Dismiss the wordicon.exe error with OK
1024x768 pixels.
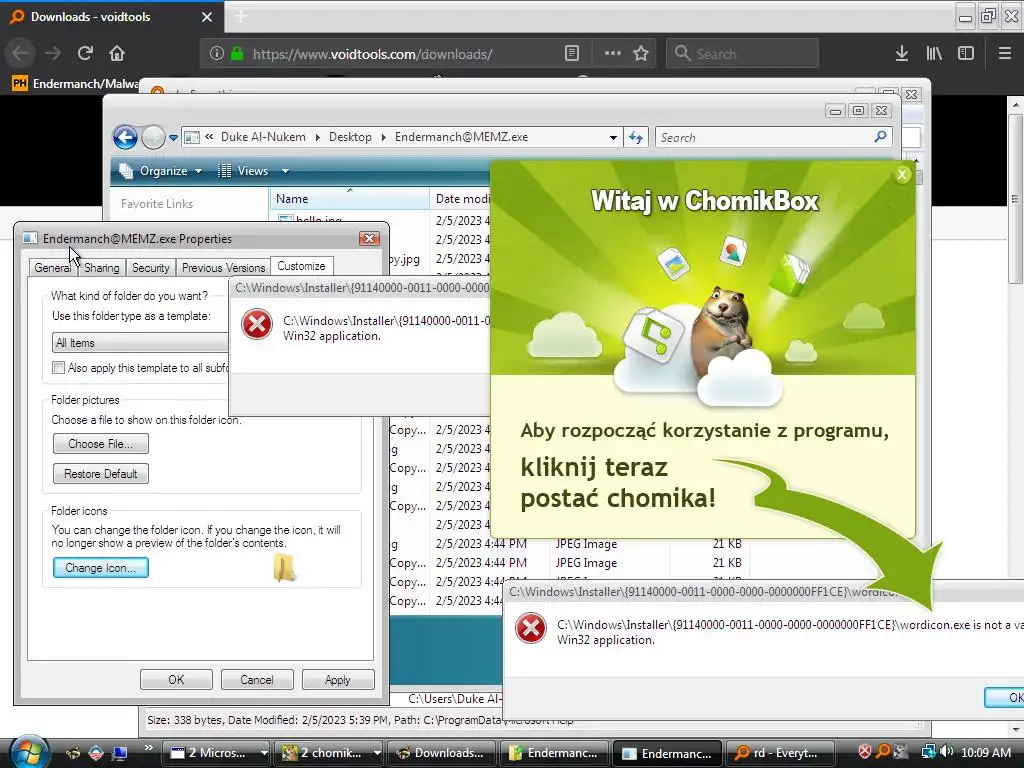click(1006, 697)
